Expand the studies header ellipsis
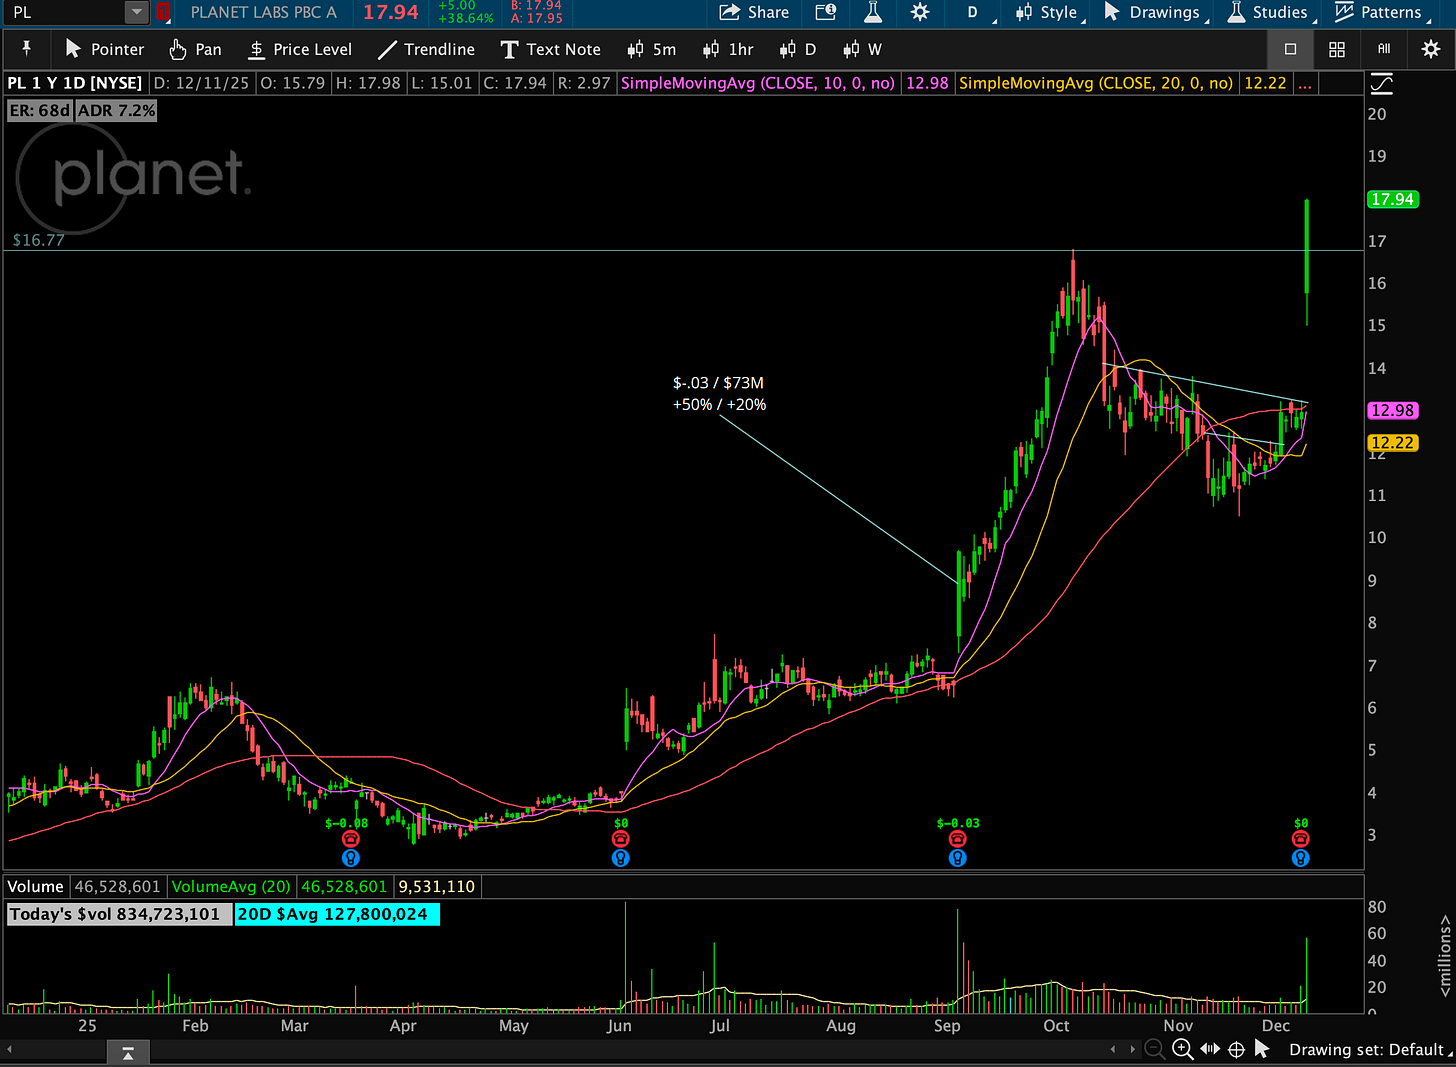This screenshot has width=1456, height=1067. [1304, 83]
